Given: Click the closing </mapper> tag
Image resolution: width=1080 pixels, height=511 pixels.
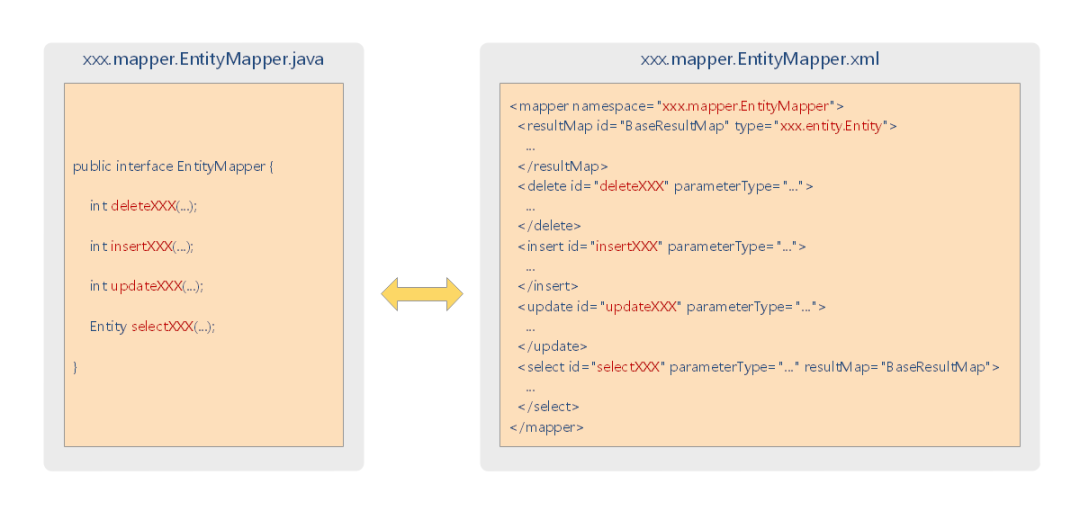Looking at the screenshot, I should pyautogui.click(x=547, y=427).
